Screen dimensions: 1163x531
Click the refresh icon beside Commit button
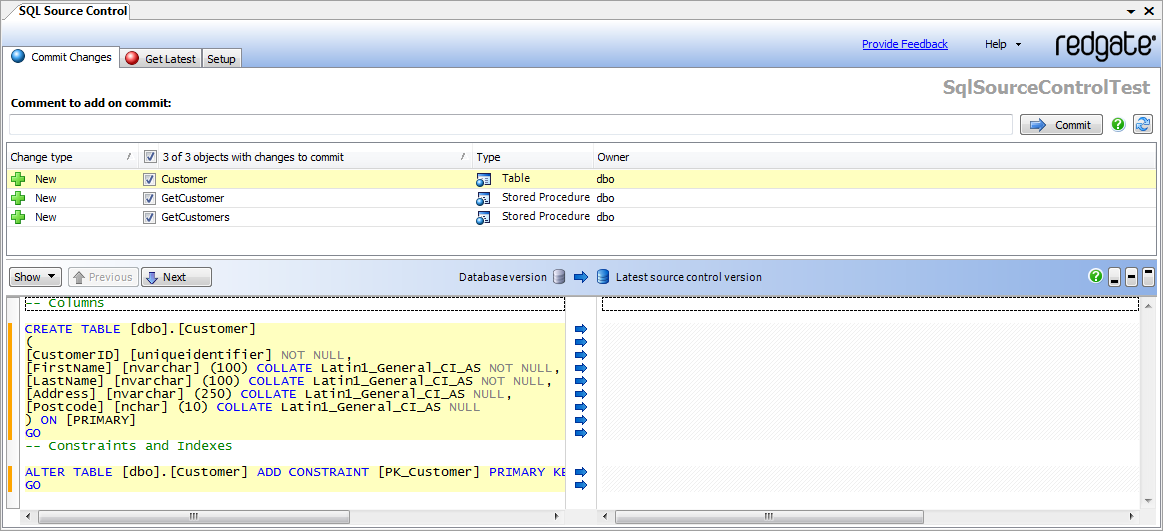pos(1142,125)
